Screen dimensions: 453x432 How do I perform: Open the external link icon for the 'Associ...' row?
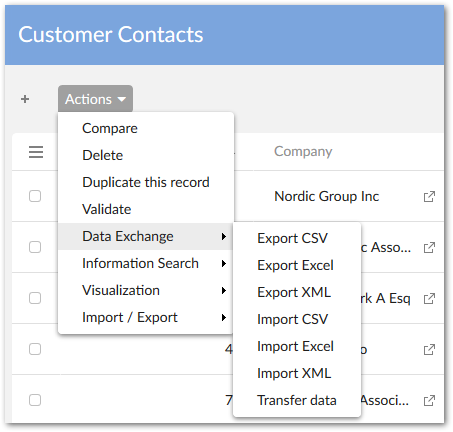coord(429,401)
